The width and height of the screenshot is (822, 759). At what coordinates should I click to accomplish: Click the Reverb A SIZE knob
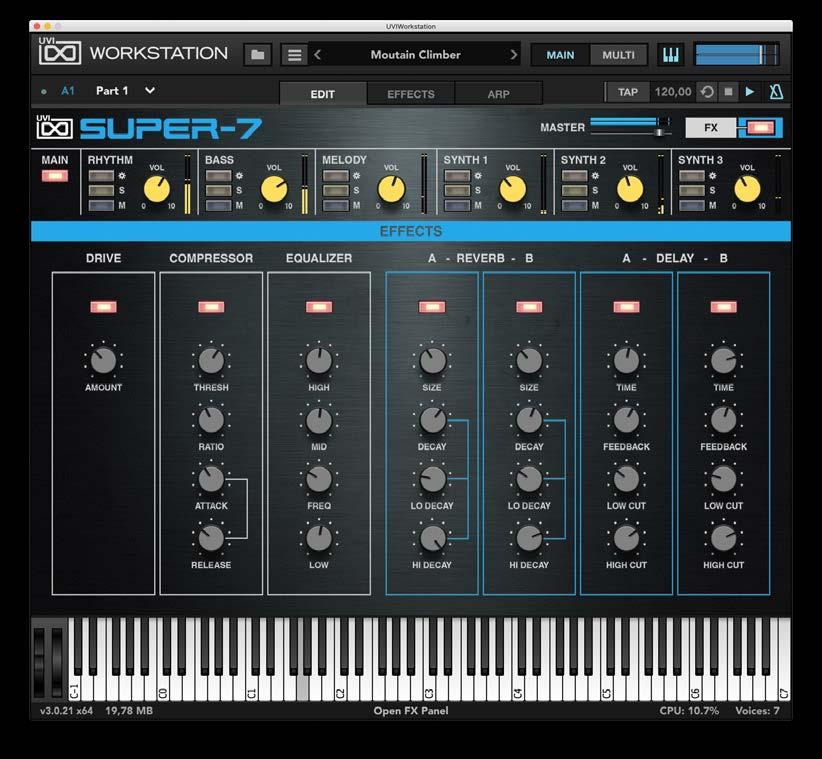[x=433, y=361]
